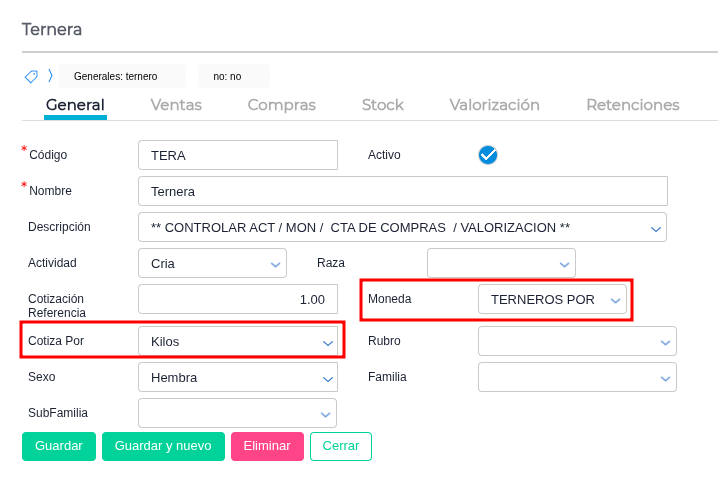Image resolution: width=718 pixels, height=489 pixels.
Task: Click the Cotización Referencia field
Action: coord(238,299)
